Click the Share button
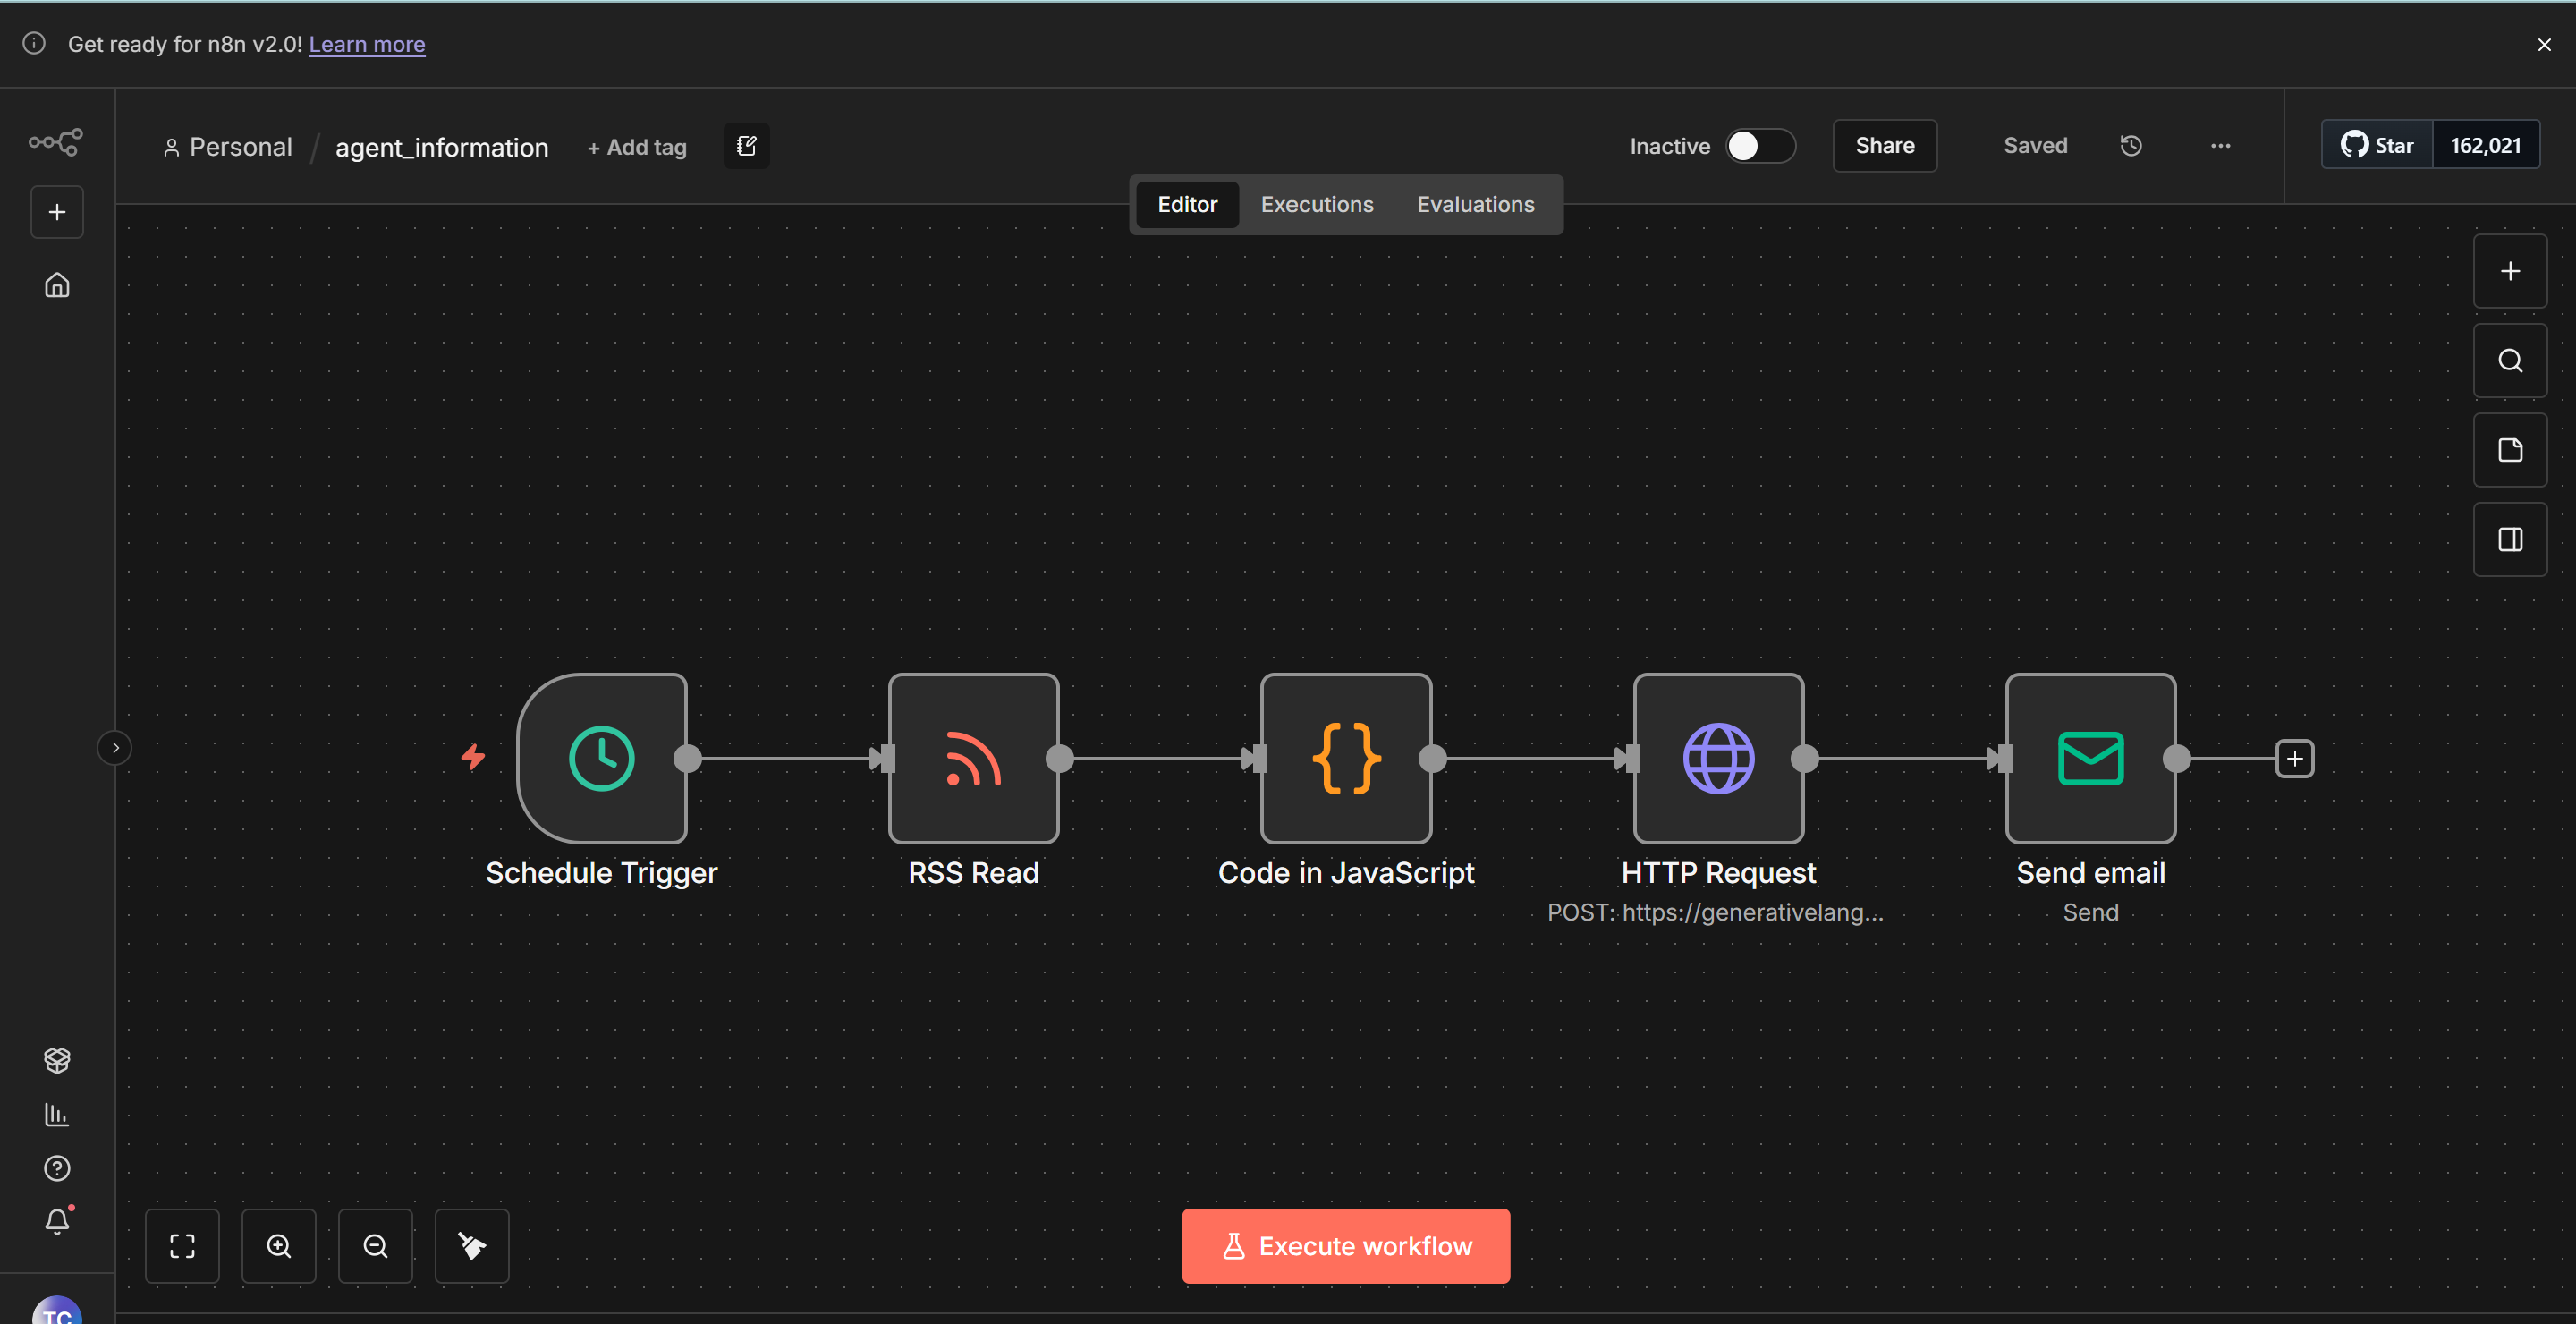 [1884, 146]
